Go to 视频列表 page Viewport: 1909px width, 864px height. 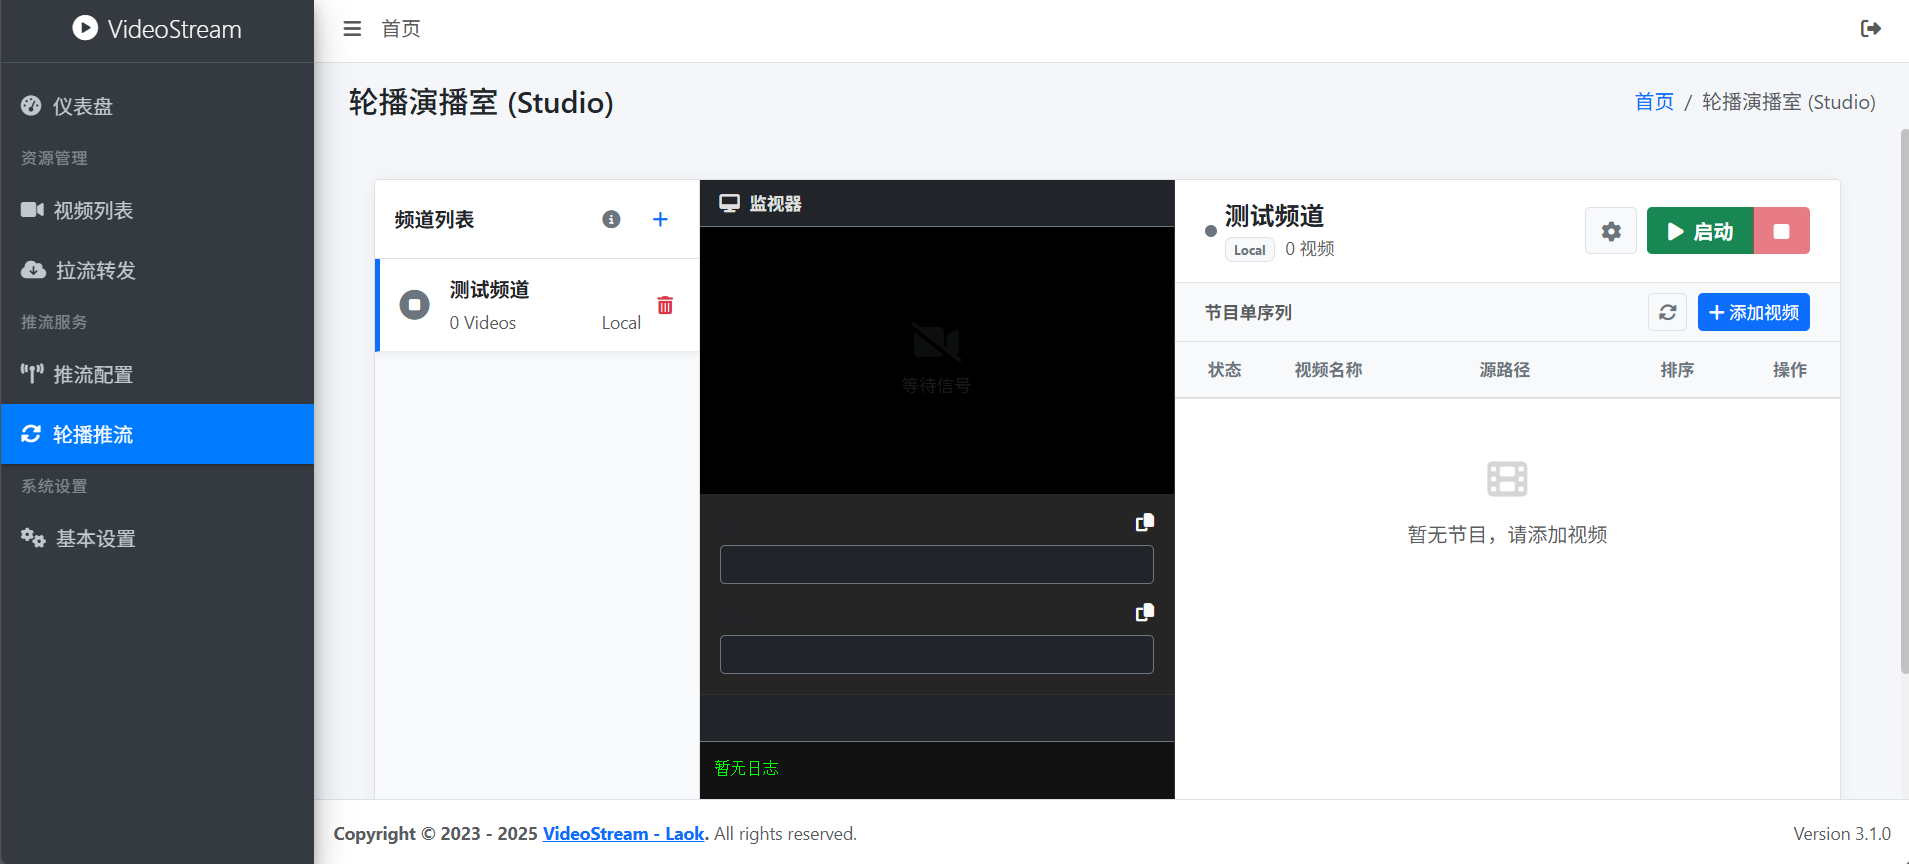(x=93, y=210)
